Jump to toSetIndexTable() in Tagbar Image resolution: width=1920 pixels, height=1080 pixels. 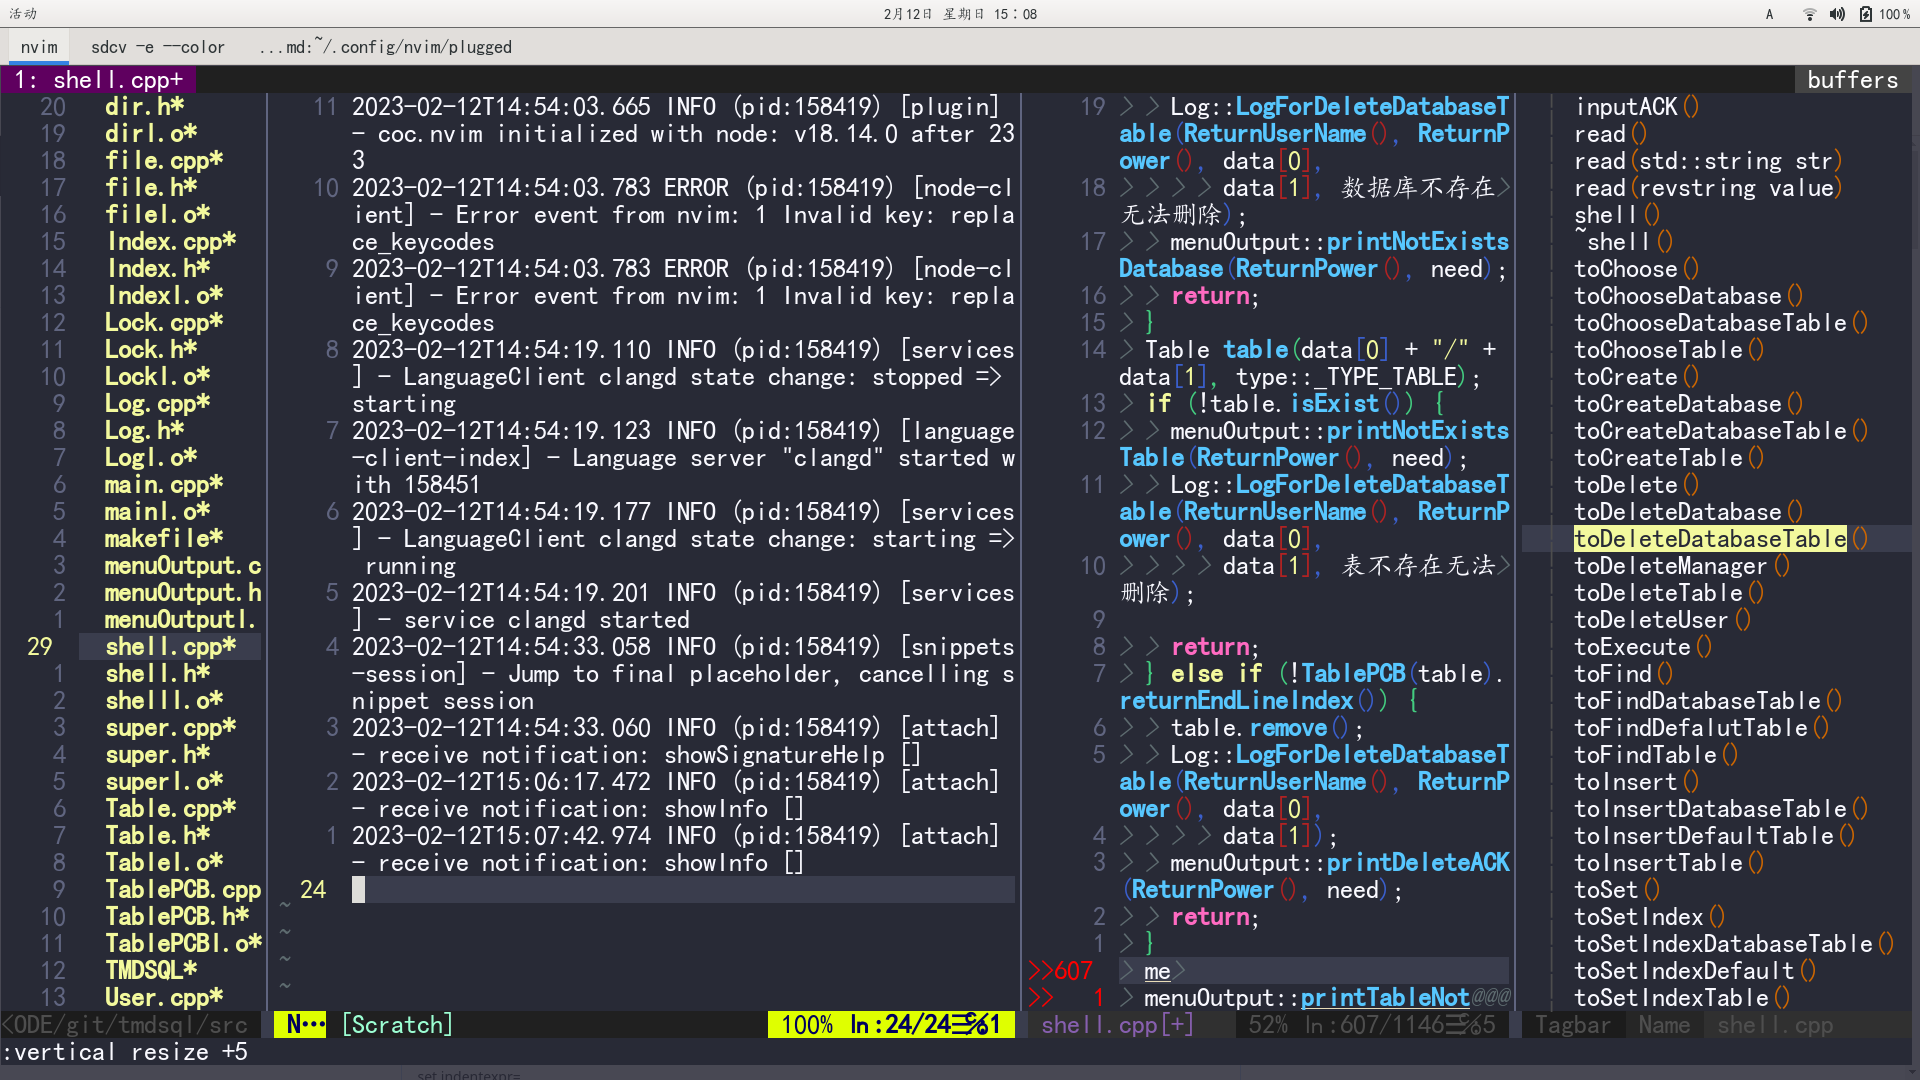tap(1682, 998)
